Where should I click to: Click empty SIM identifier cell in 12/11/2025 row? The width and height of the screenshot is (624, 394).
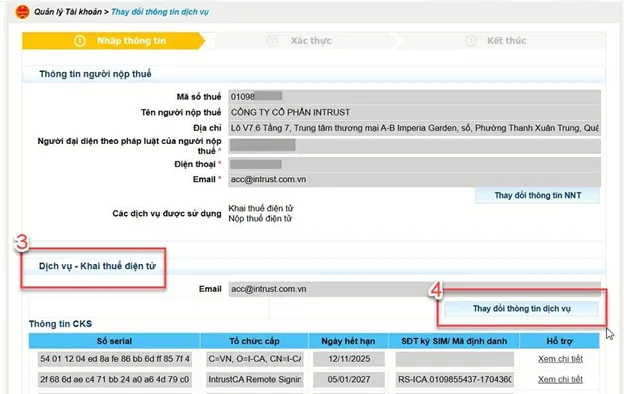pyautogui.click(x=454, y=359)
